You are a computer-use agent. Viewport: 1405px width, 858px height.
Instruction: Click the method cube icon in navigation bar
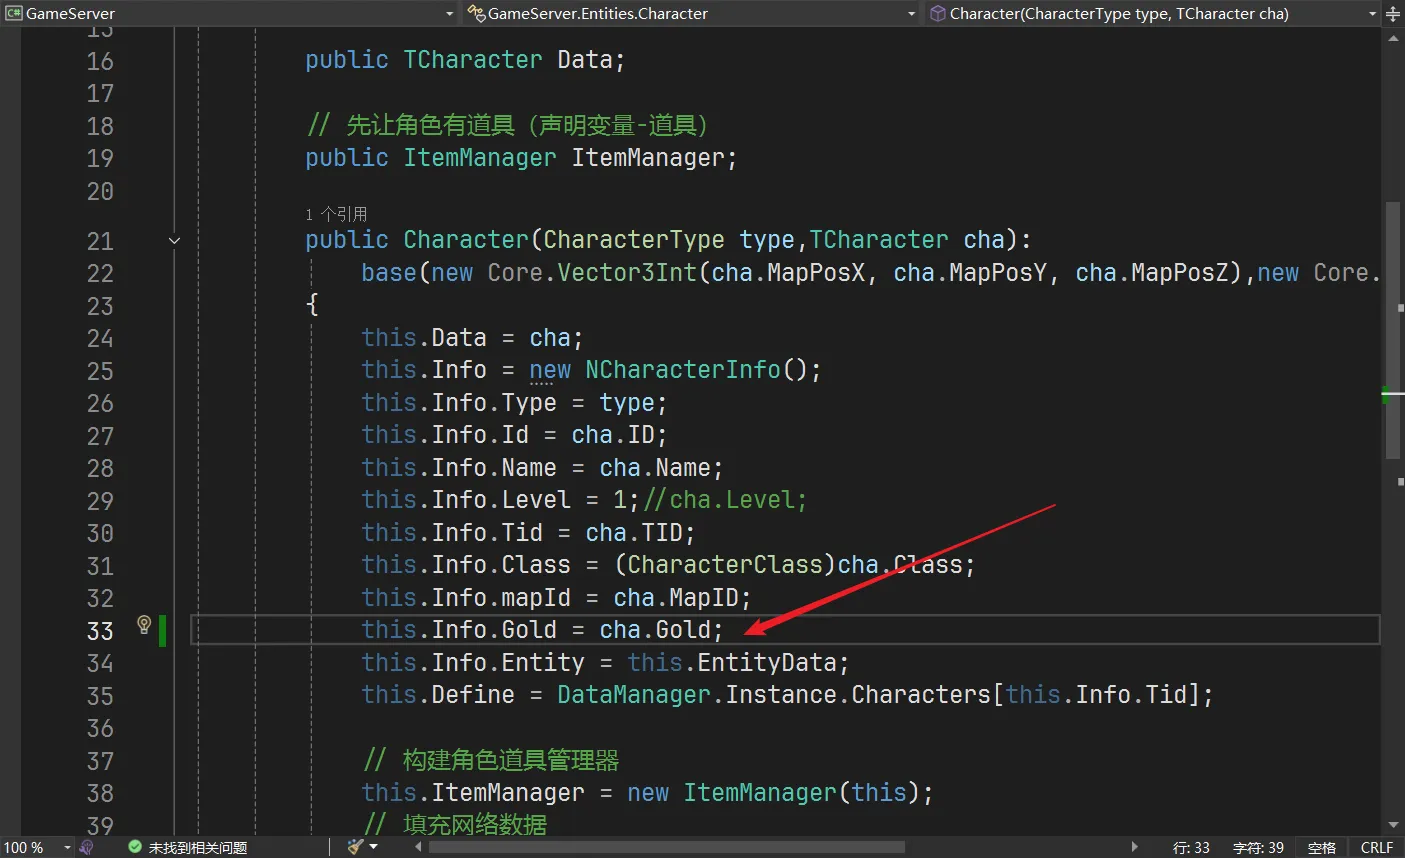(x=937, y=13)
